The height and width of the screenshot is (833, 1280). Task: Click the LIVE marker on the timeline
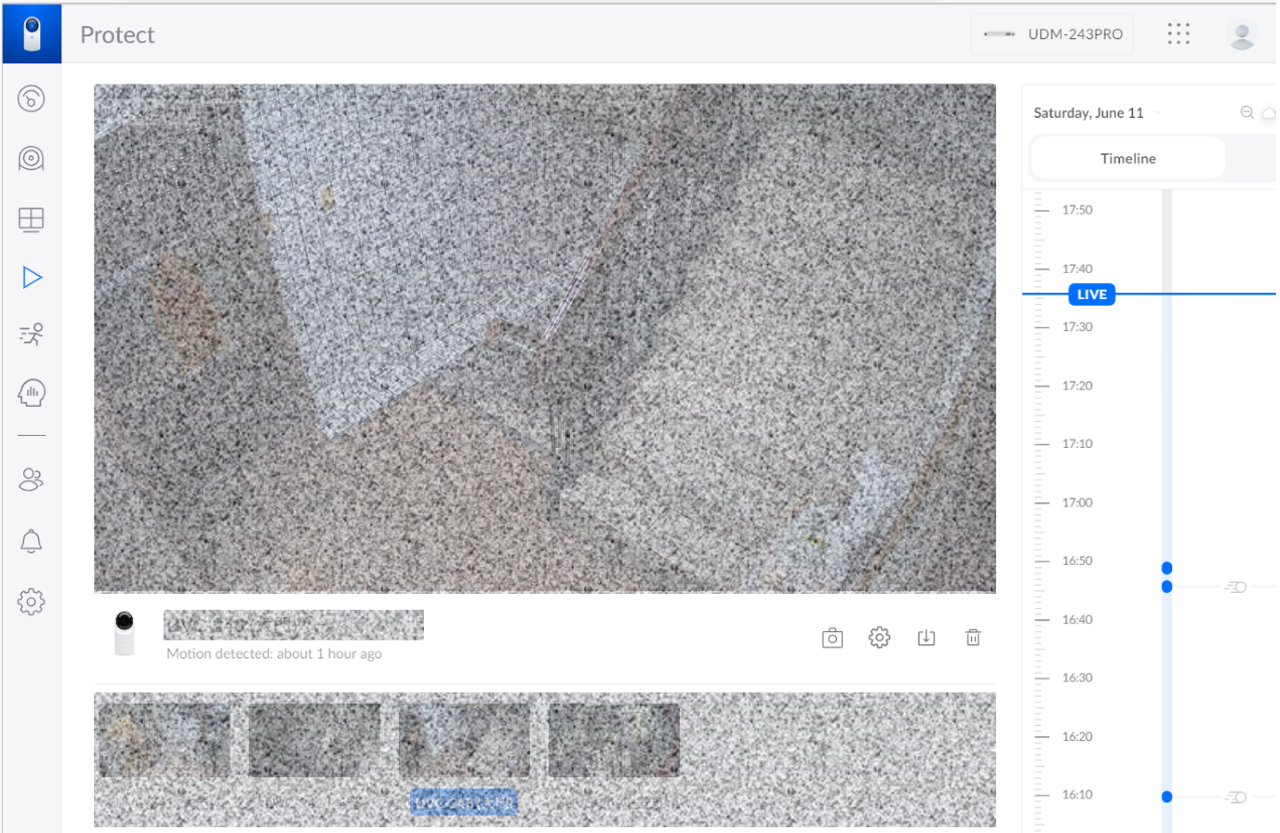click(x=1091, y=294)
